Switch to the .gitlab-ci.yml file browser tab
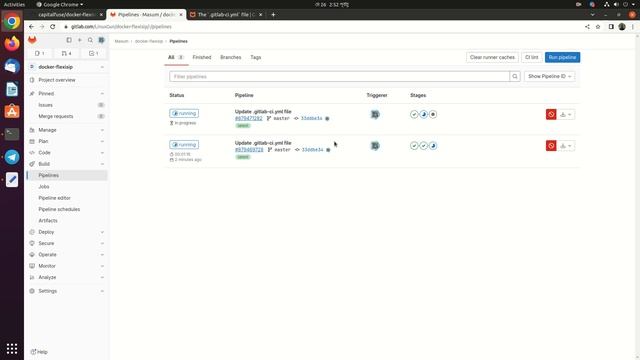The image size is (640, 360). [x=227, y=15]
